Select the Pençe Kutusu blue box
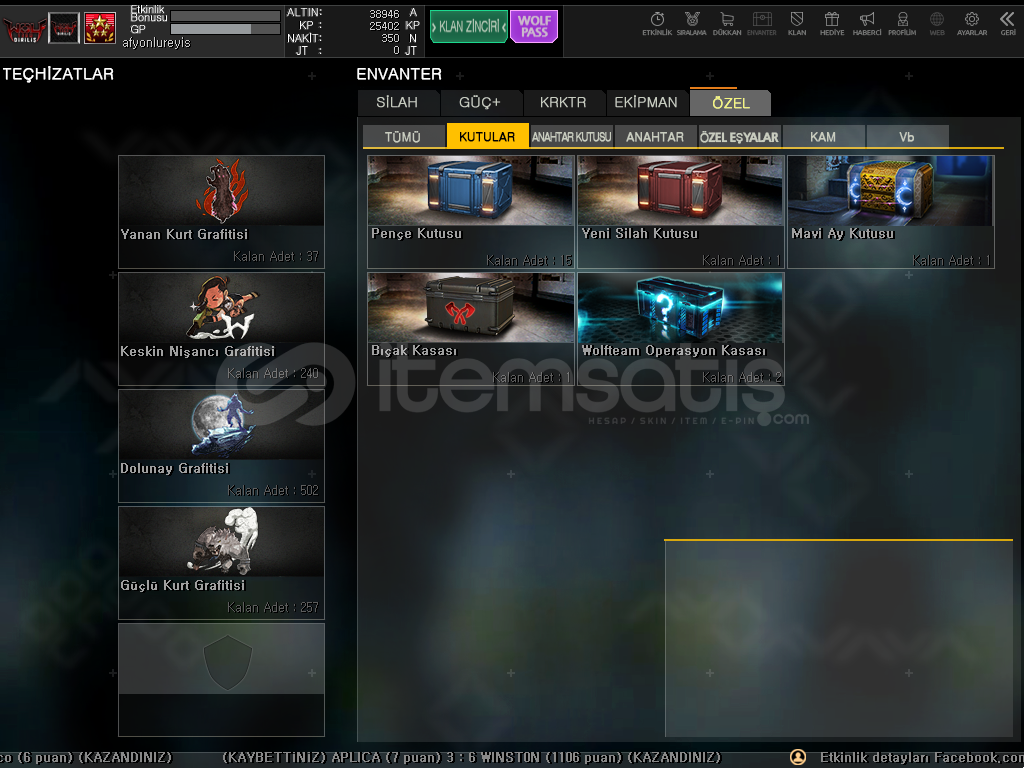This screenshot has width=1024, height=768. [x=470, y=212]
